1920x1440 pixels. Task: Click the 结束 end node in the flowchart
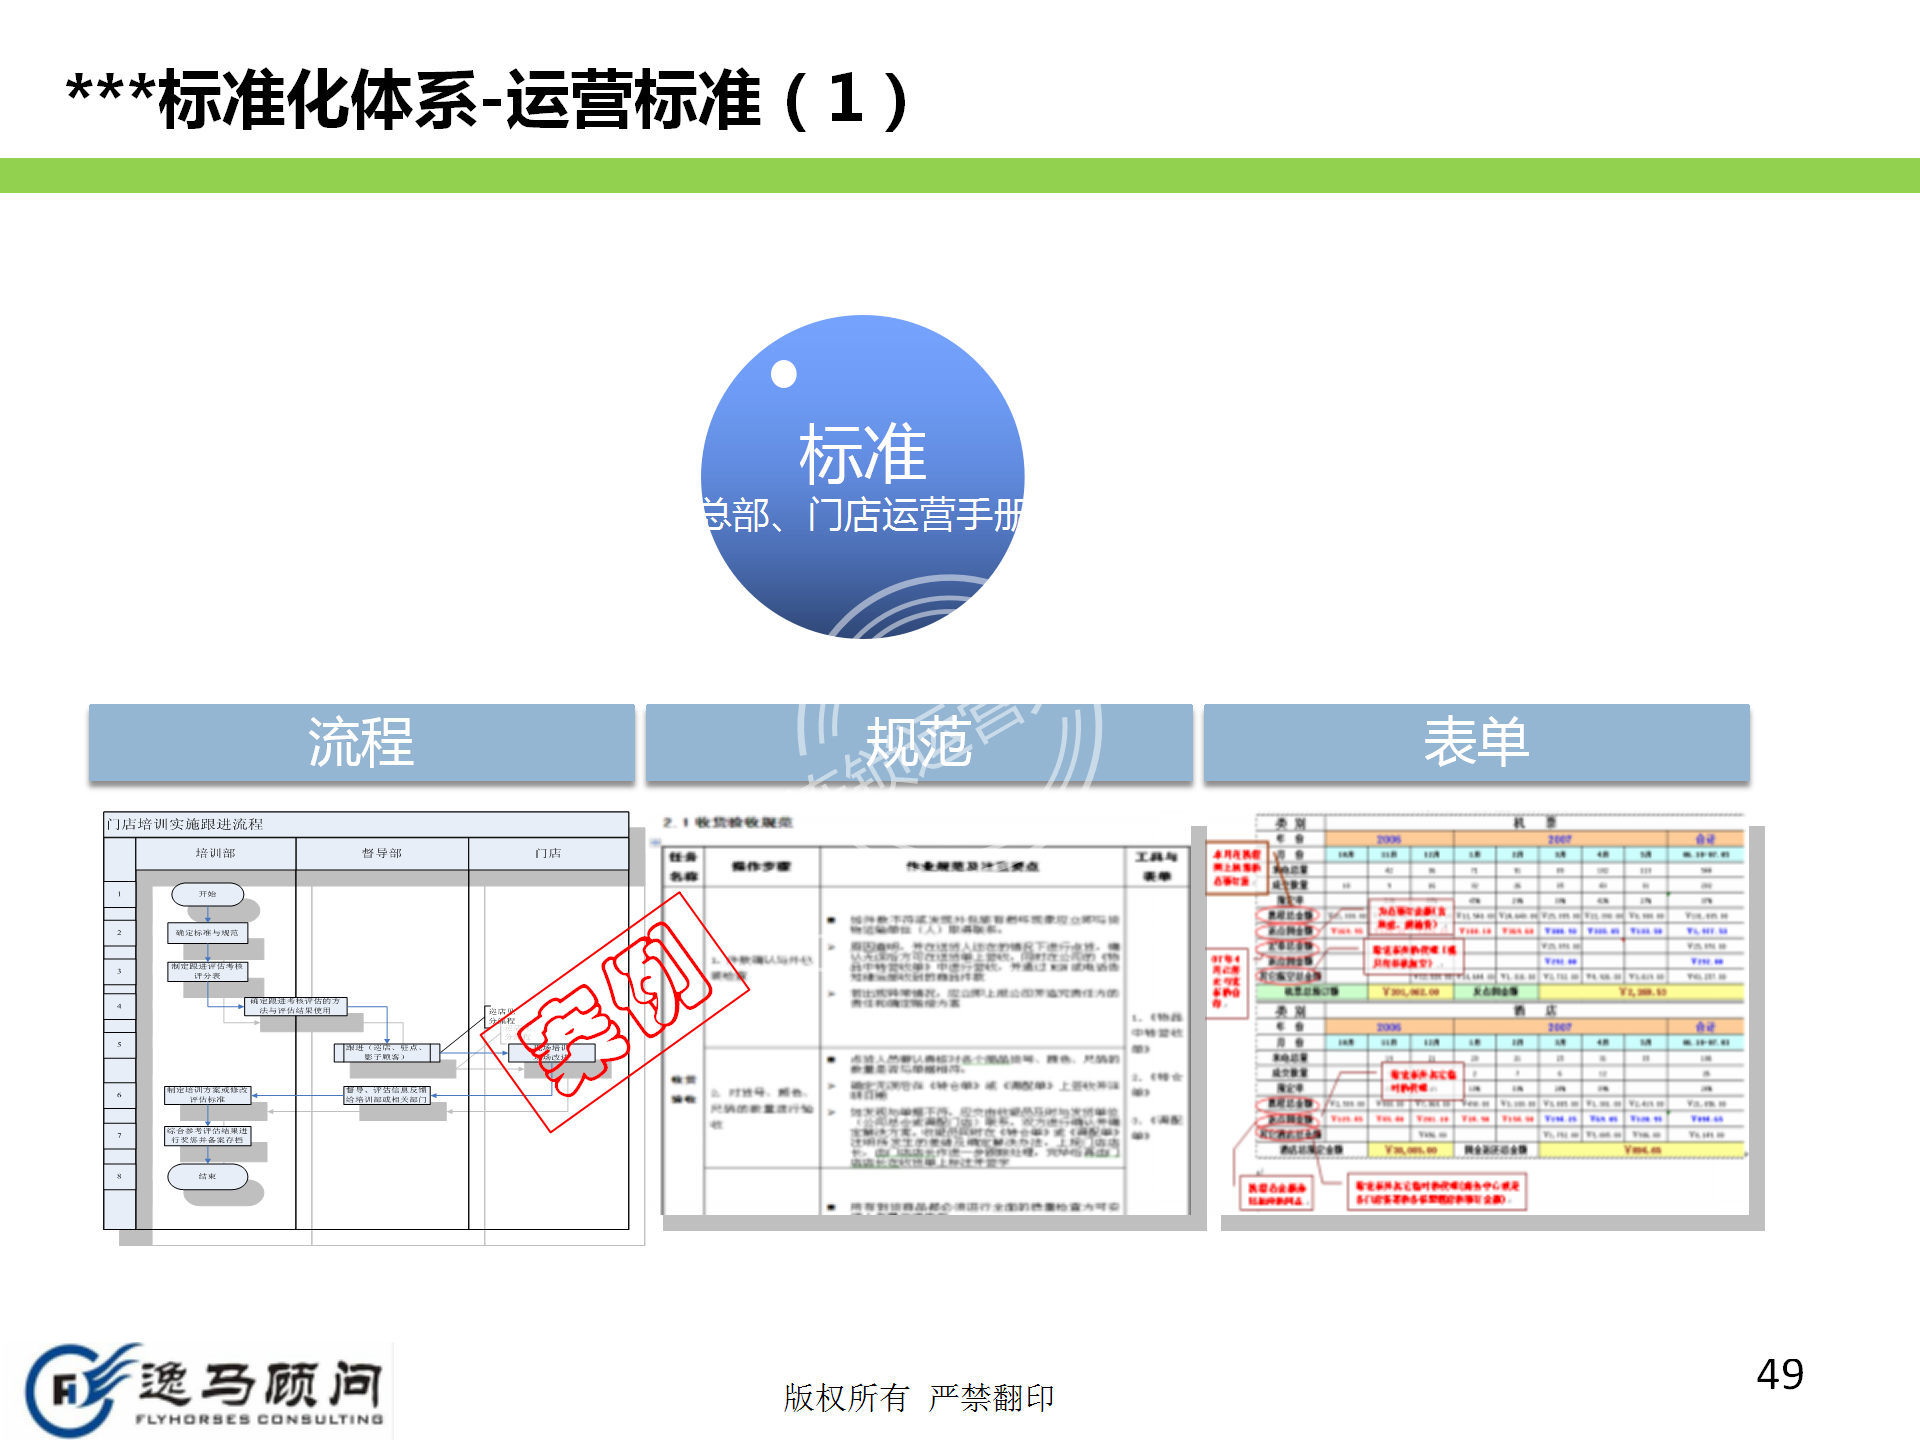(207, 1176)
